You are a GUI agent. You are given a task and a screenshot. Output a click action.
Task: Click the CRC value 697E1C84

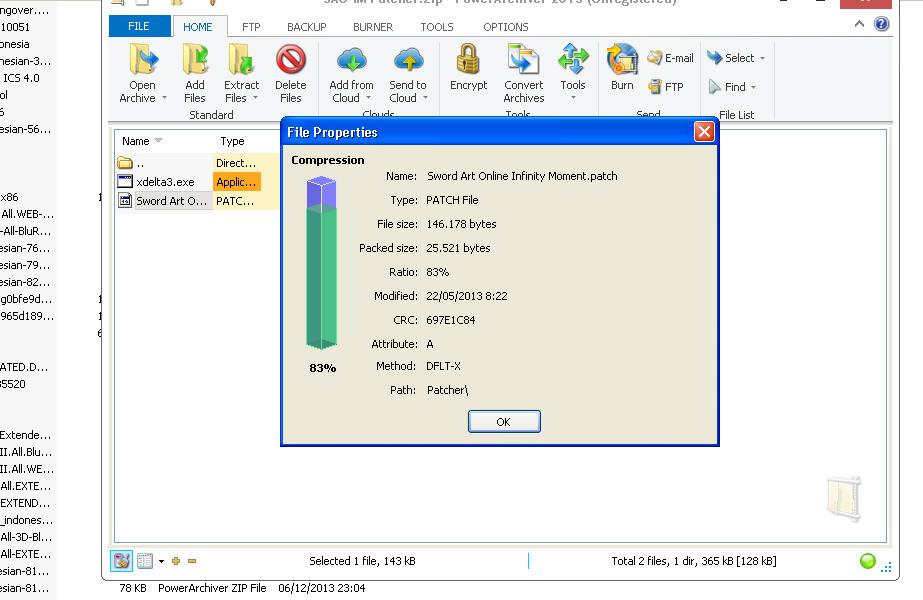(451, 320)
